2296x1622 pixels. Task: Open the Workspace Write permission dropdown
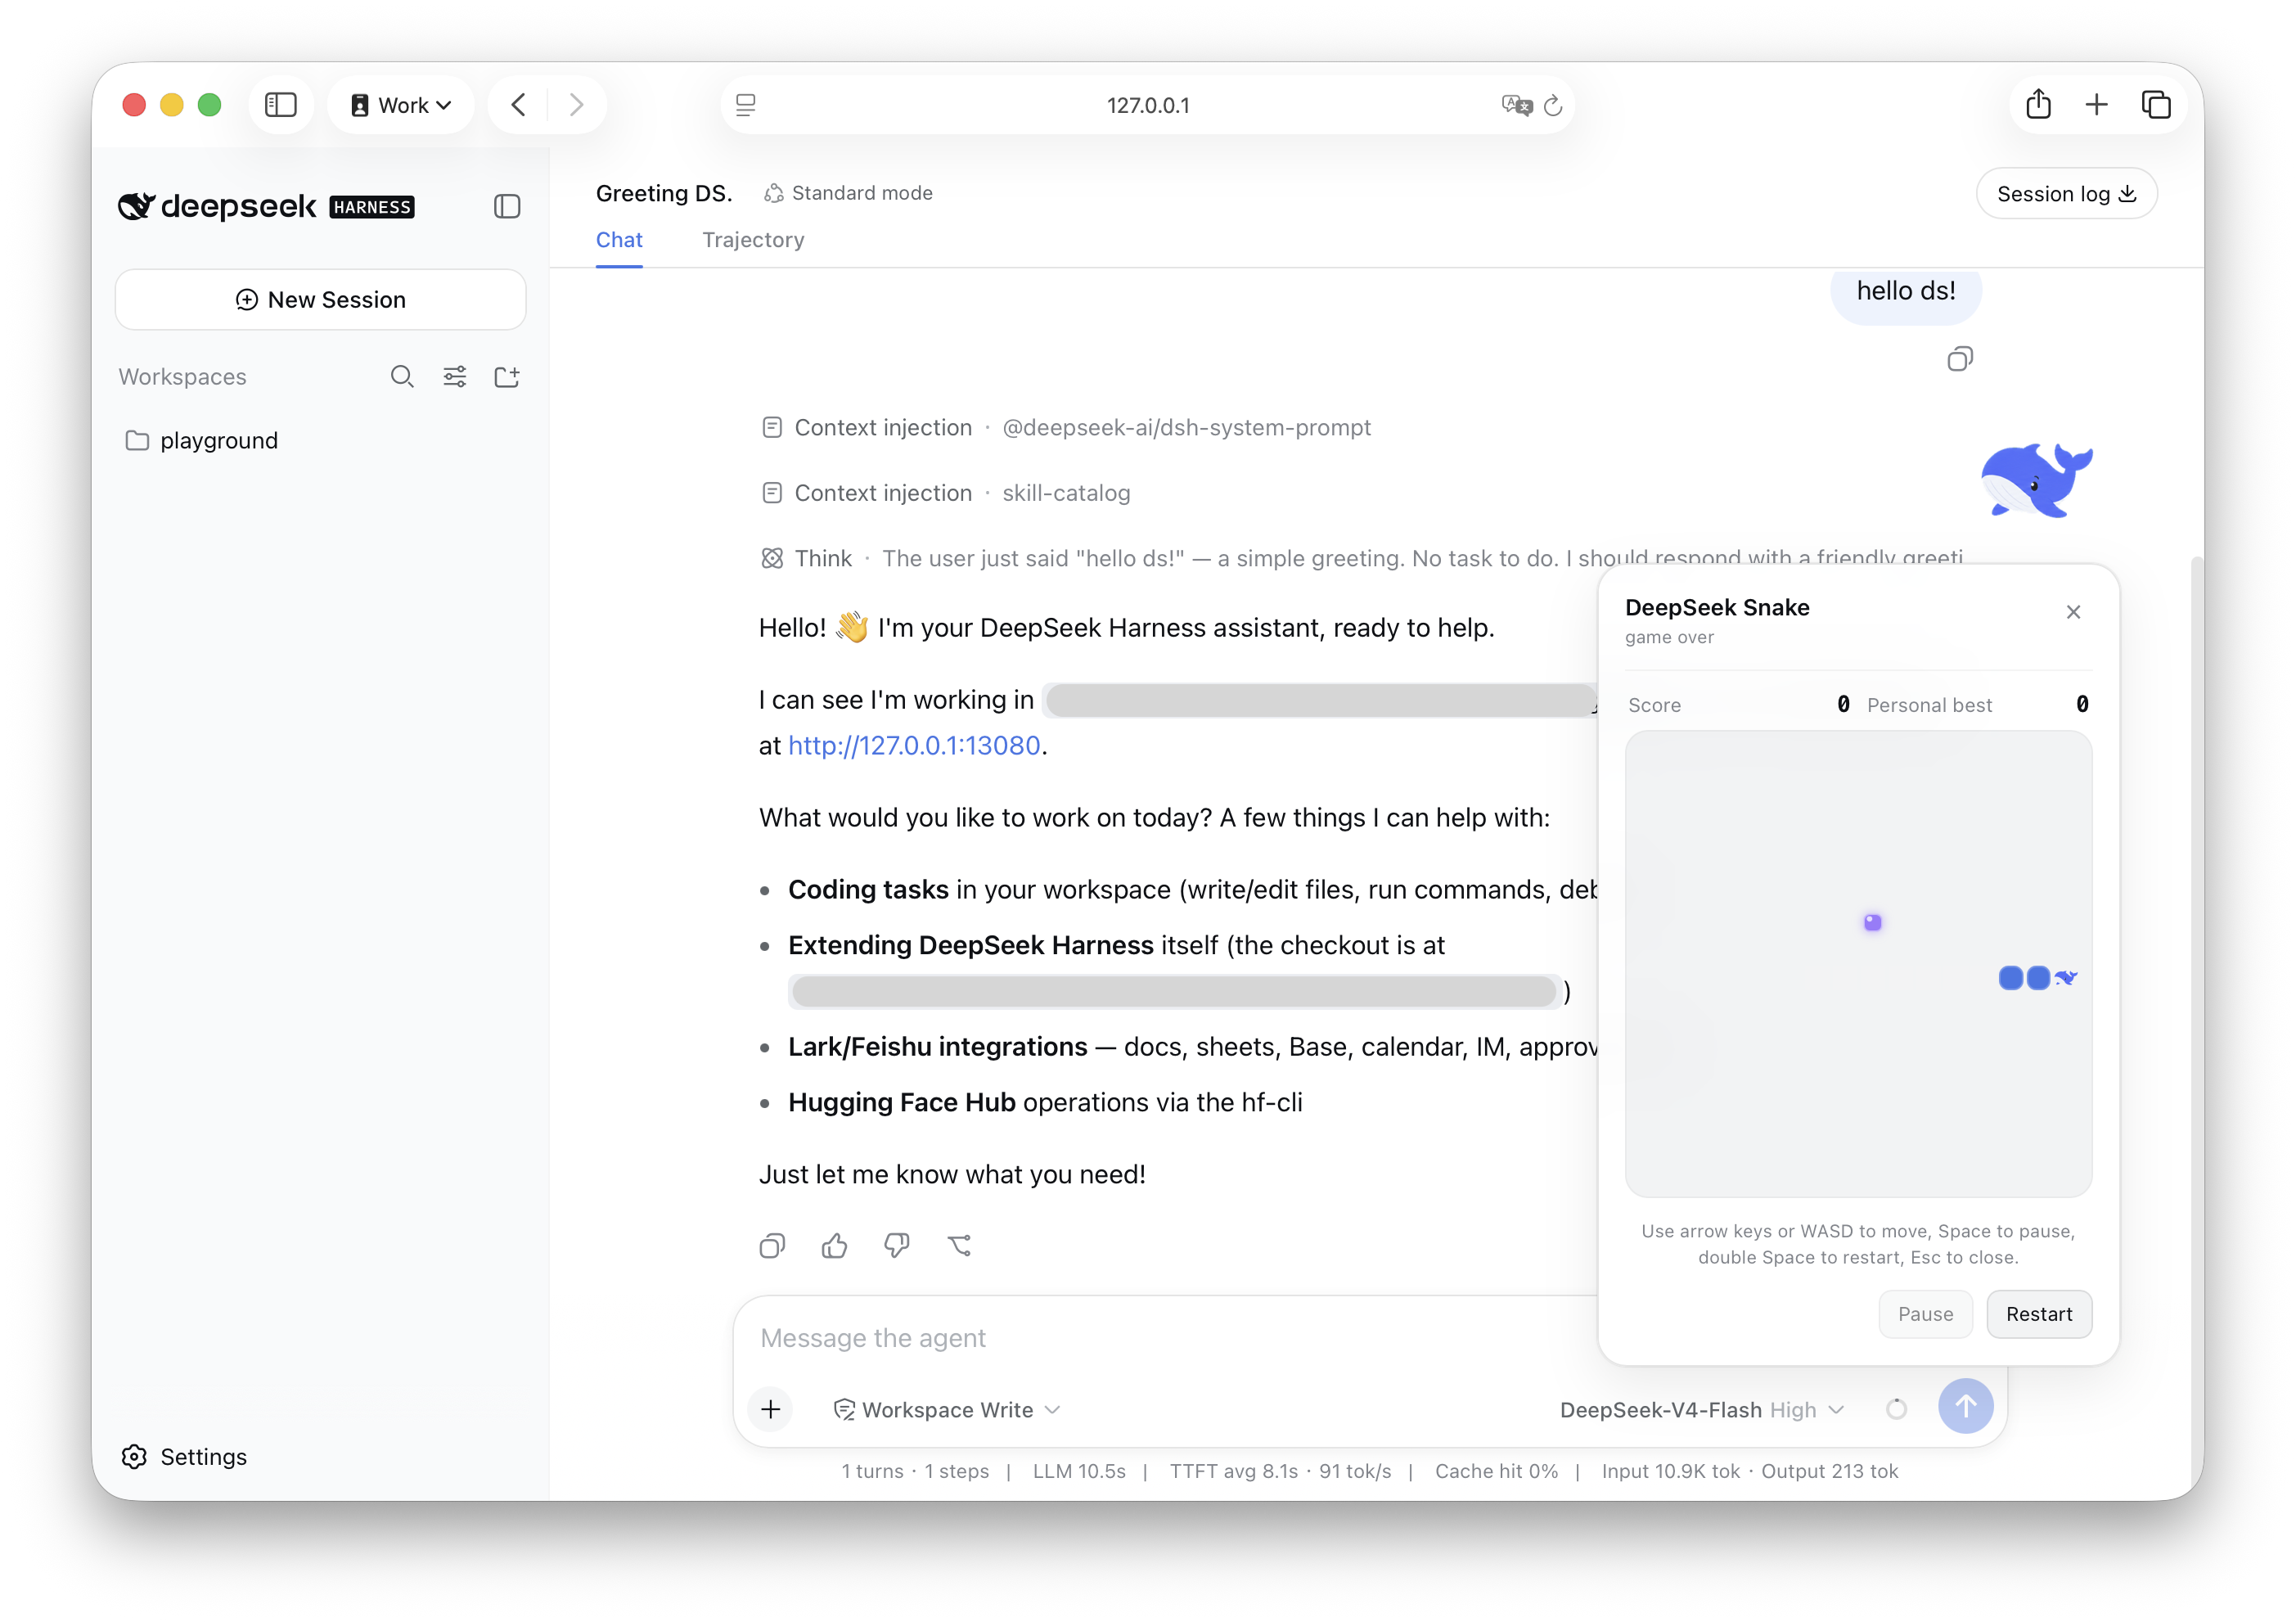point(947,1409)
